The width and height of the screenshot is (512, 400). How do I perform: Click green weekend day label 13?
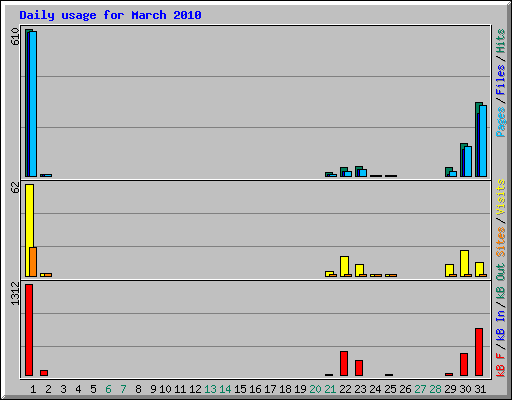(210, 389)
